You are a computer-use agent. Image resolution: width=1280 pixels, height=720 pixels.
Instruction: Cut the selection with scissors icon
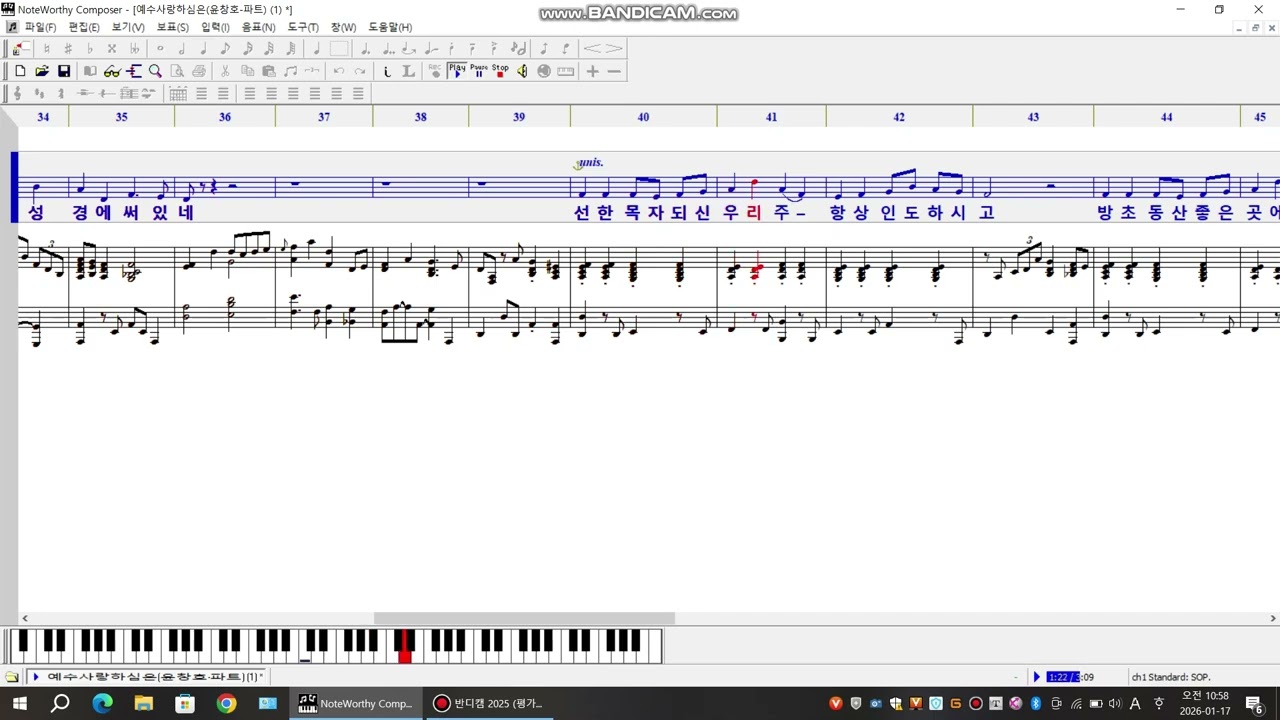[x=225, y=71]
